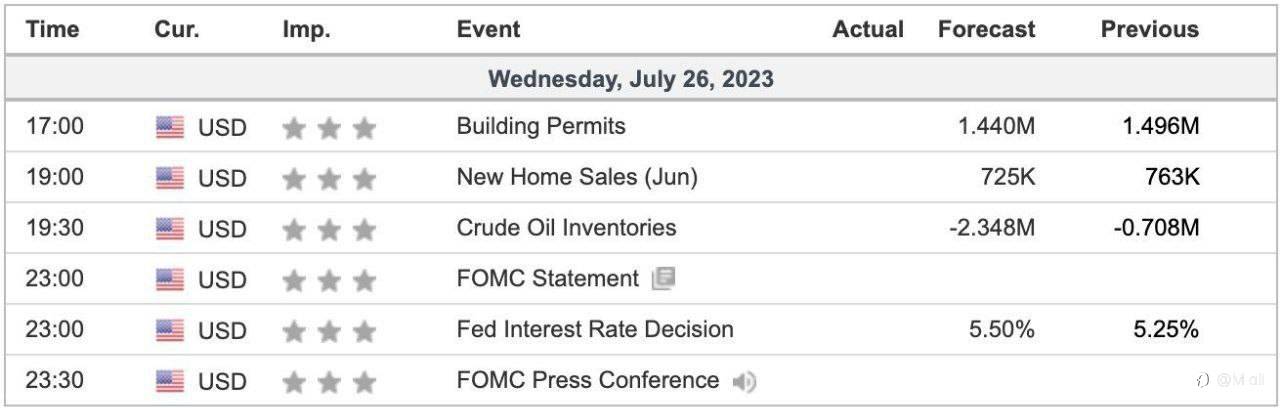This screenshot has width=1280, height=408.
Task: Click the Forecast column header
Action: 986,29
